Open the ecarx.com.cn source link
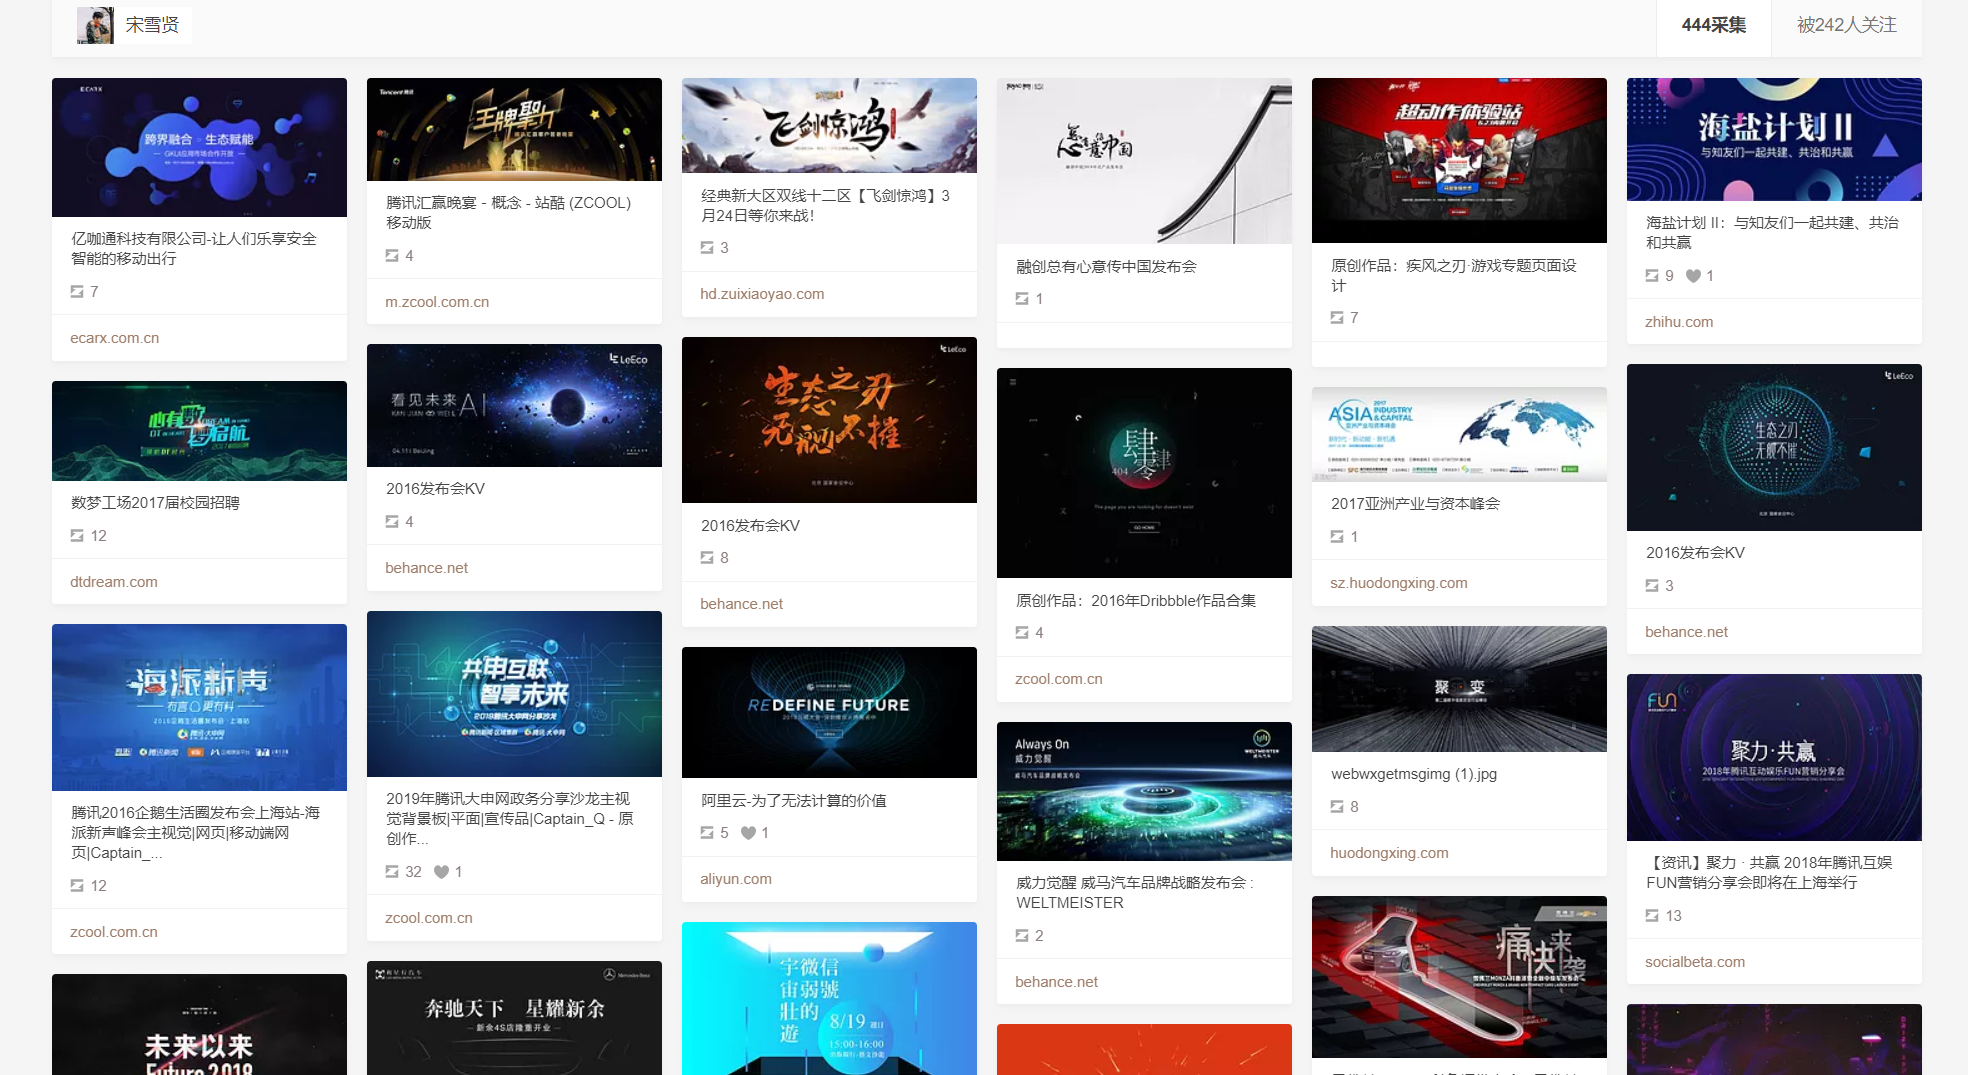Screen dimensions: 1968x1075 coord(115,338)
